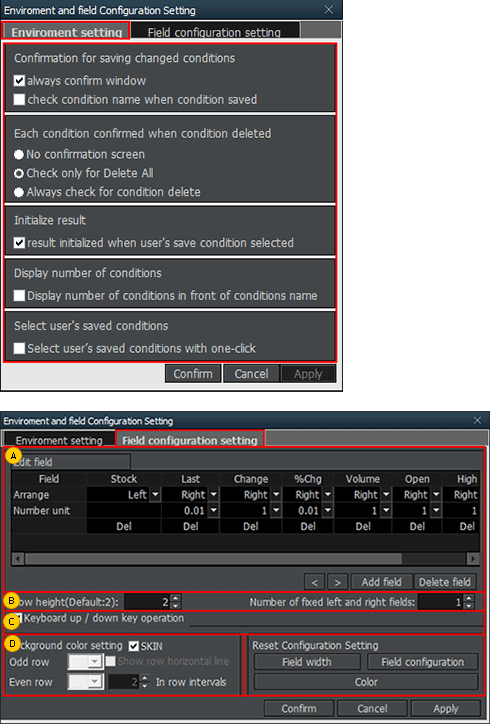Screen dimensions: 490x724
Task: Open Last field Number unit dropdown
Action: point(213,510)
